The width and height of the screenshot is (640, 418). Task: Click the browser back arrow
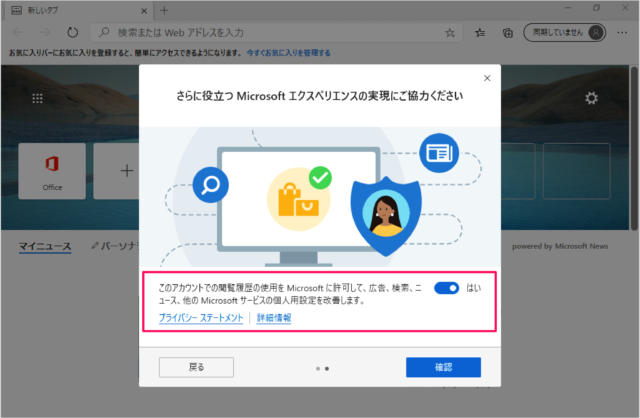pyautogui.click(x=18, y=32)
